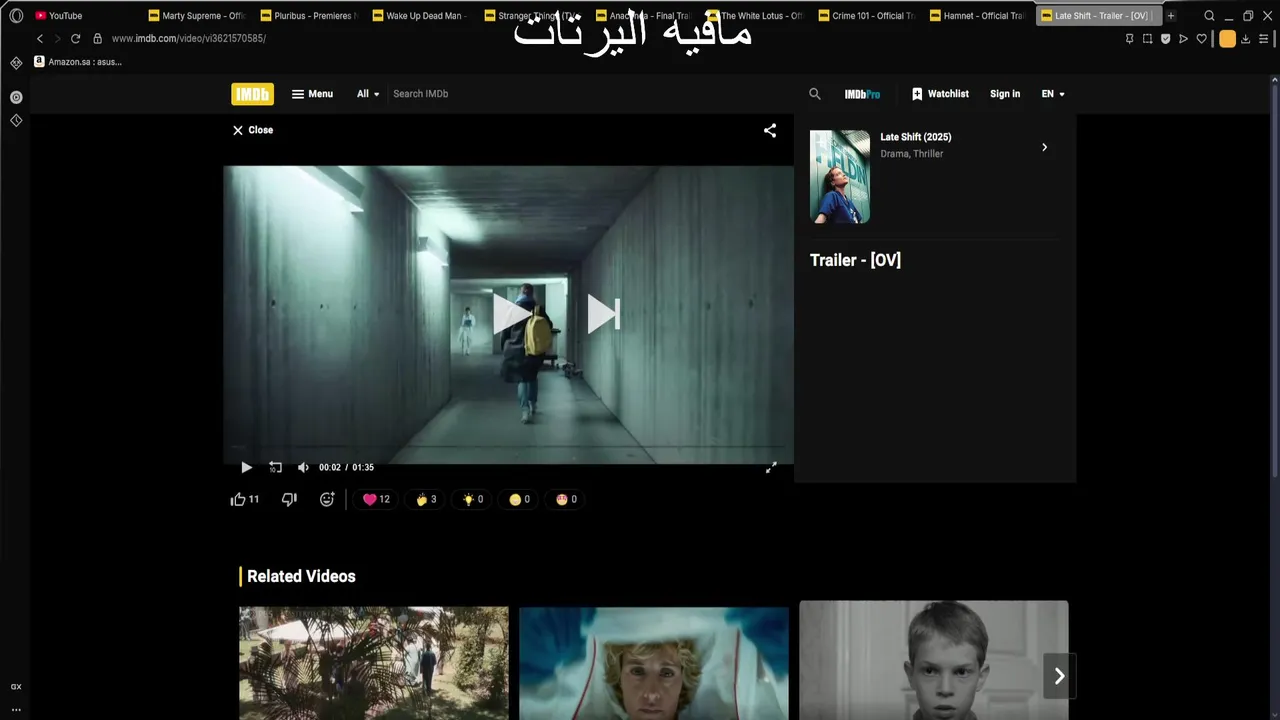Focus the Search IMDb field
Viewport: 1280px width, 720px height.
click(590, 94)
